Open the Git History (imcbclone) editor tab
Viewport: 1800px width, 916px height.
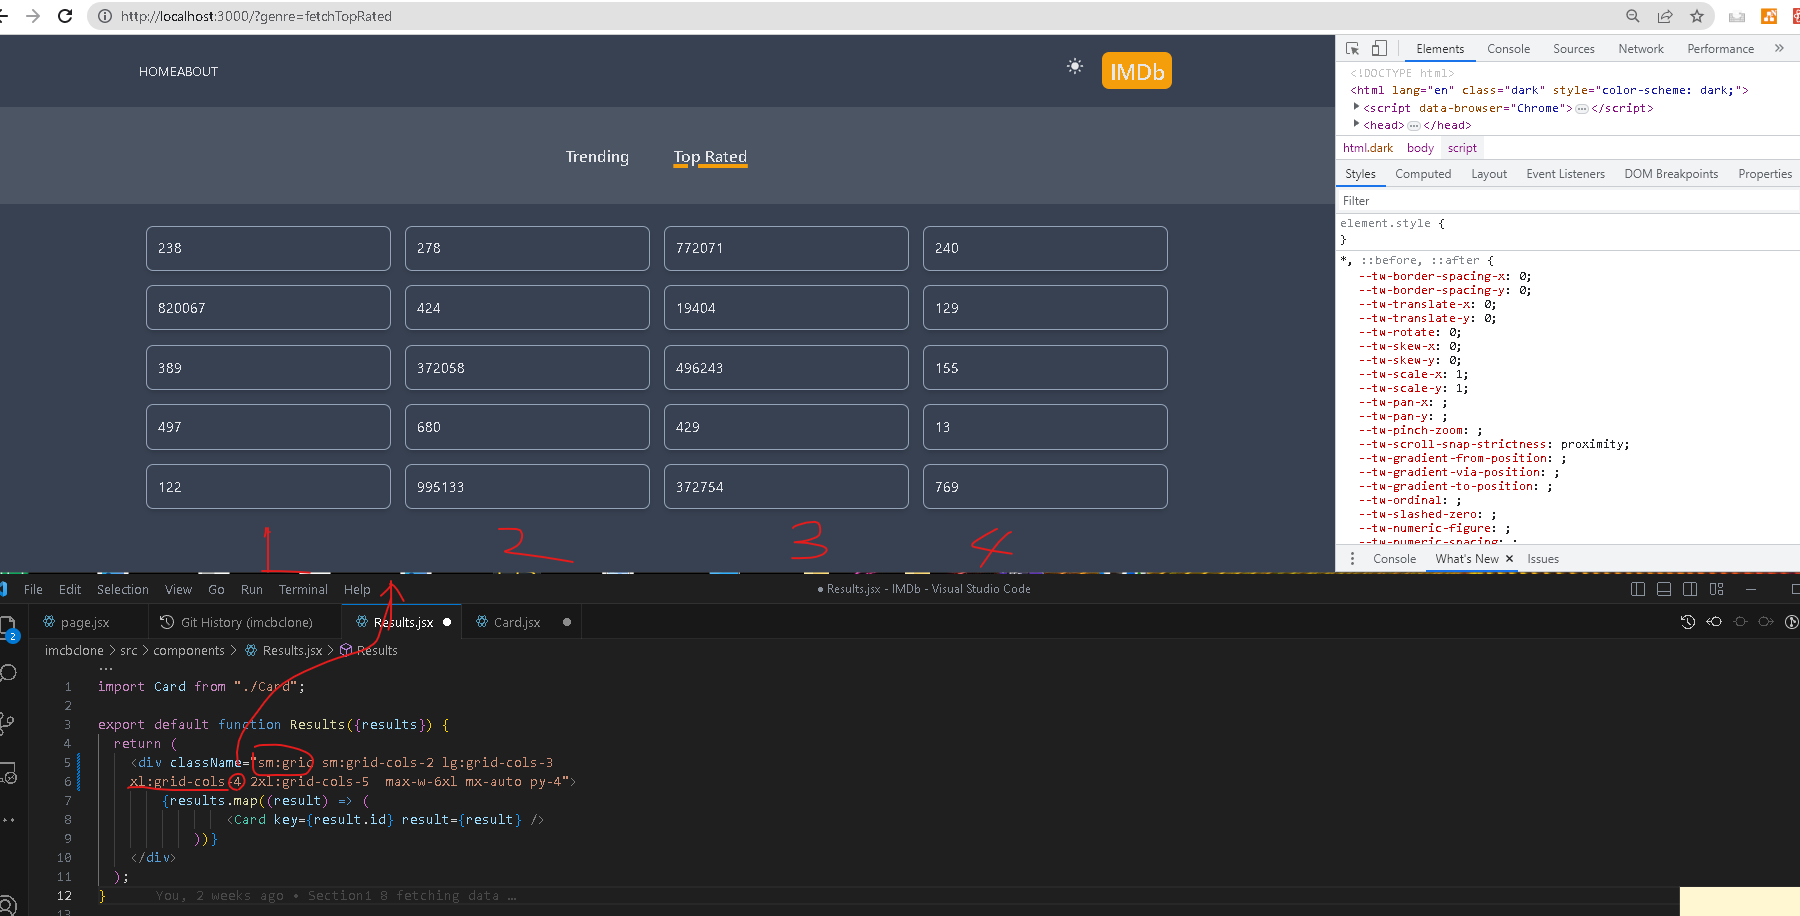pos(246,622)
